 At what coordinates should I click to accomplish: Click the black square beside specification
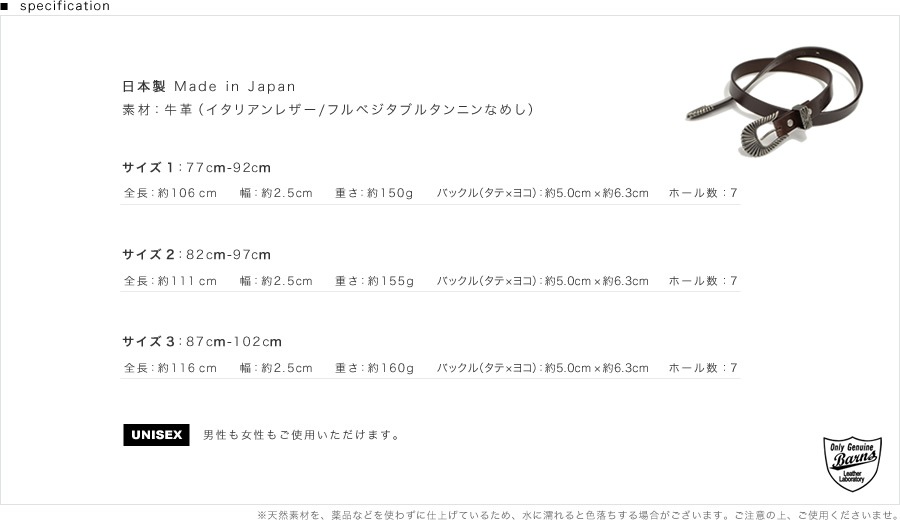pyautogui.click(x=5, y=6)
